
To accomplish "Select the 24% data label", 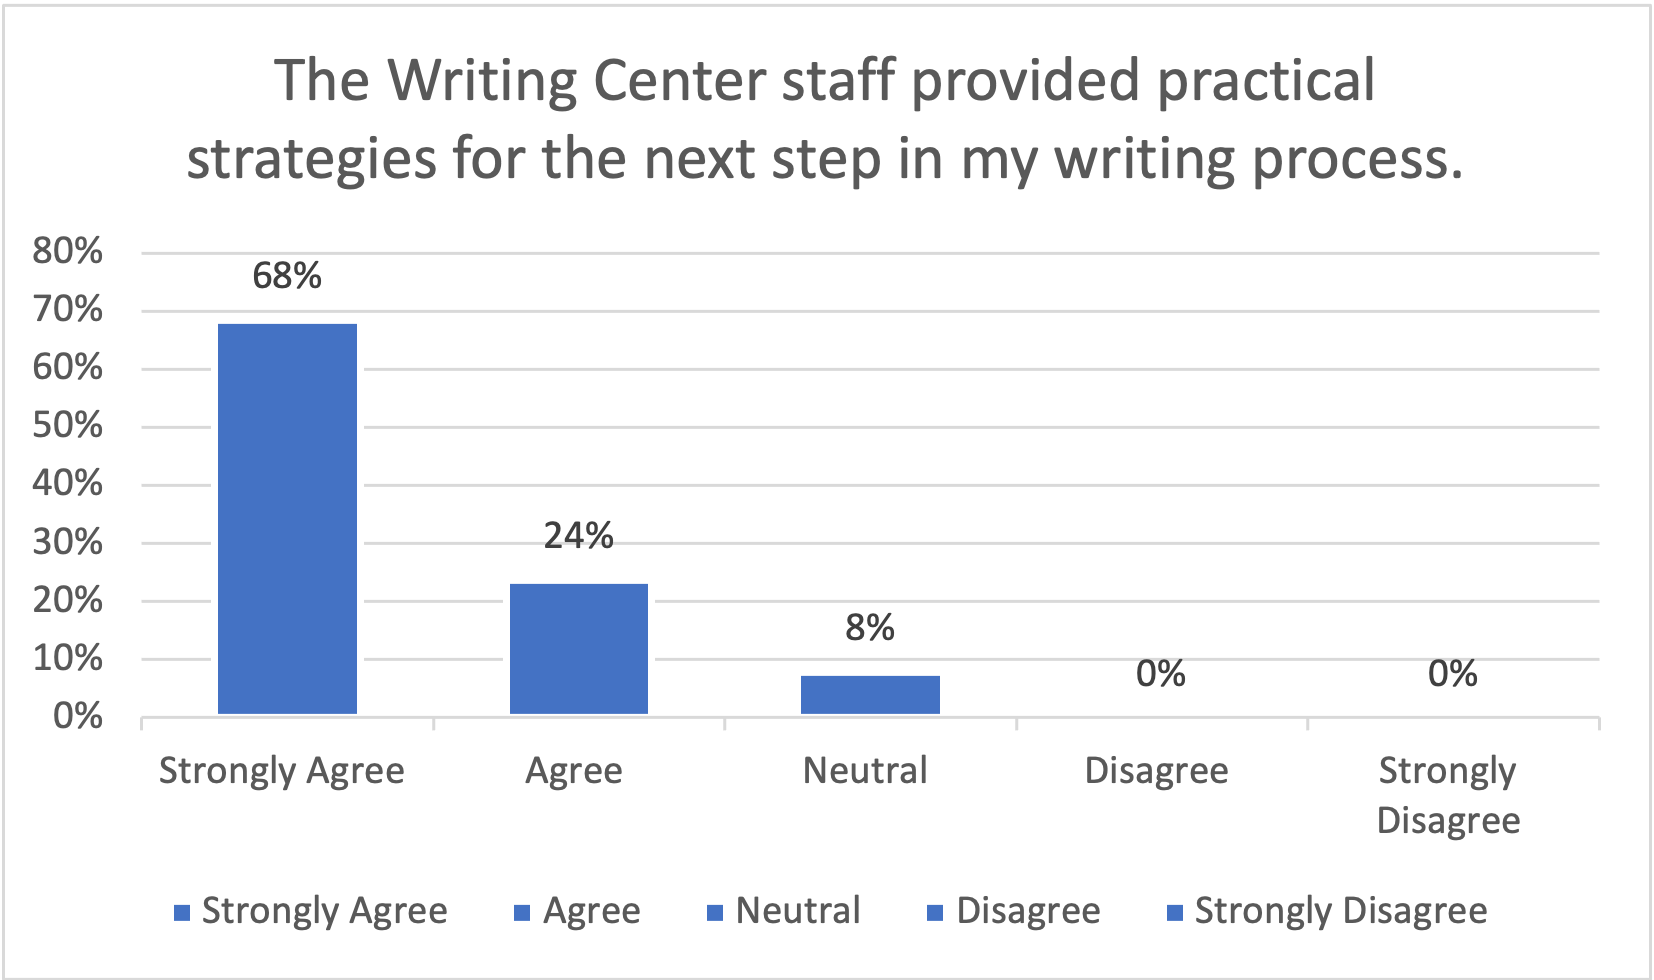I will point(578,537).
